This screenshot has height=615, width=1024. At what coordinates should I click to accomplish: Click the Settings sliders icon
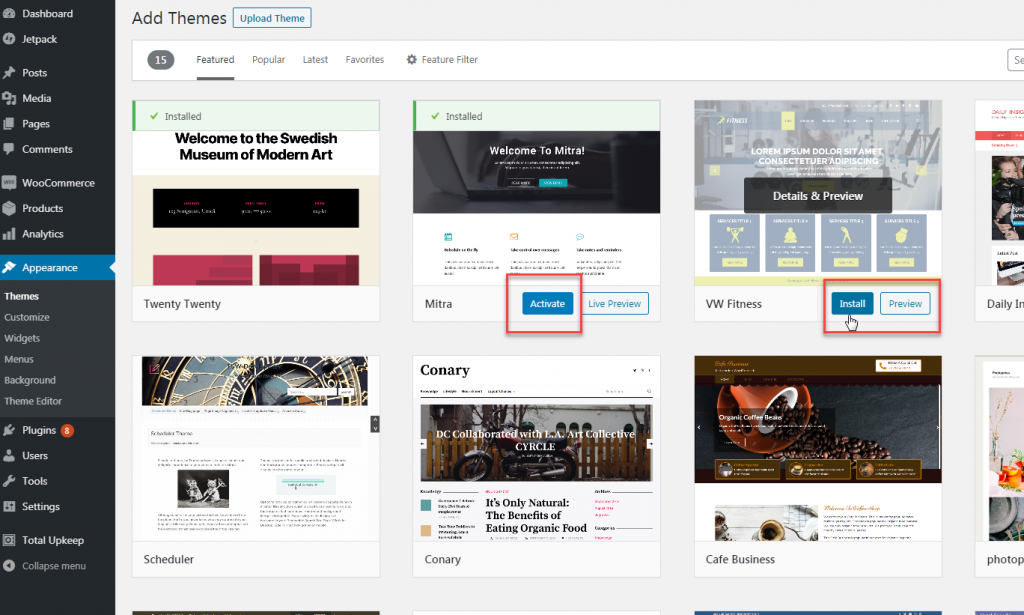(x=8, y=506)
